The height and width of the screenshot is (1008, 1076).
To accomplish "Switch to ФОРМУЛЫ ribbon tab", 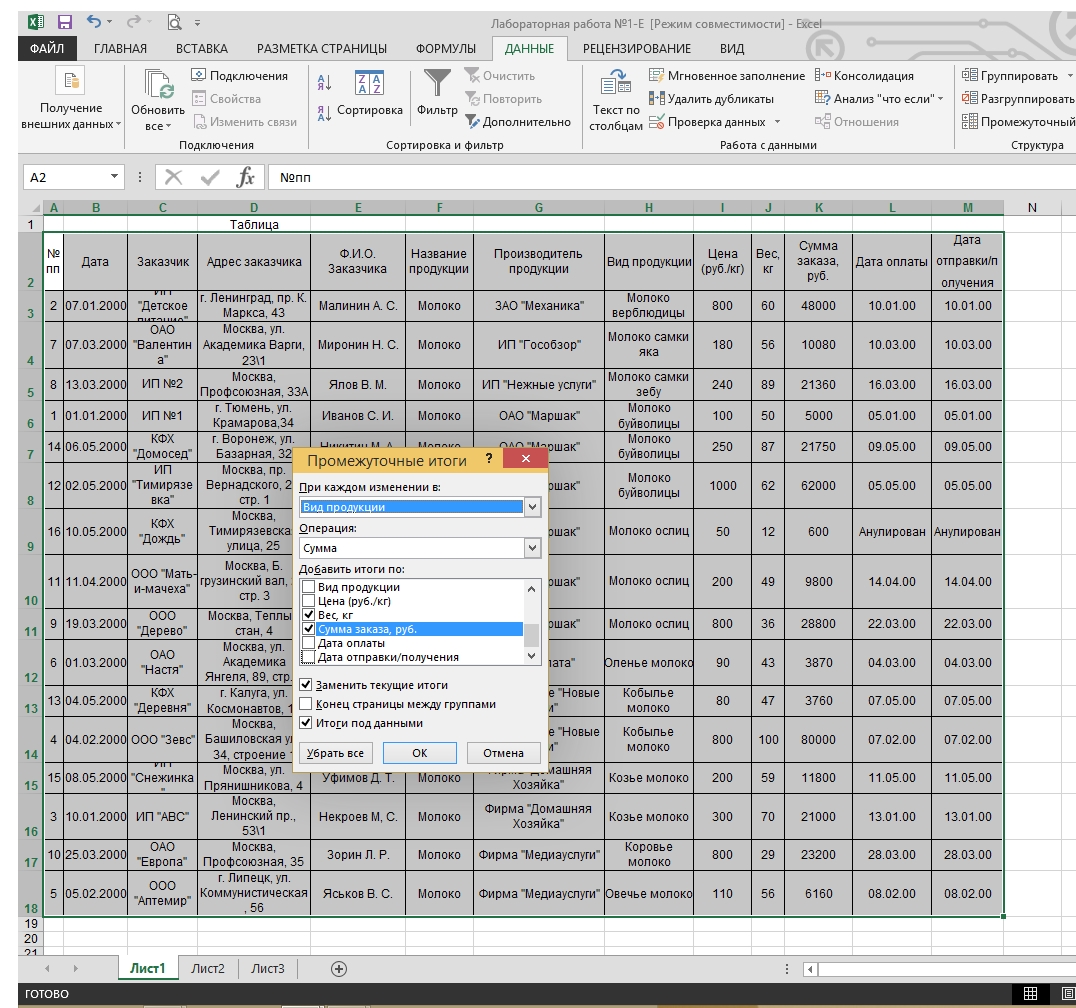I will pos(445,49).
